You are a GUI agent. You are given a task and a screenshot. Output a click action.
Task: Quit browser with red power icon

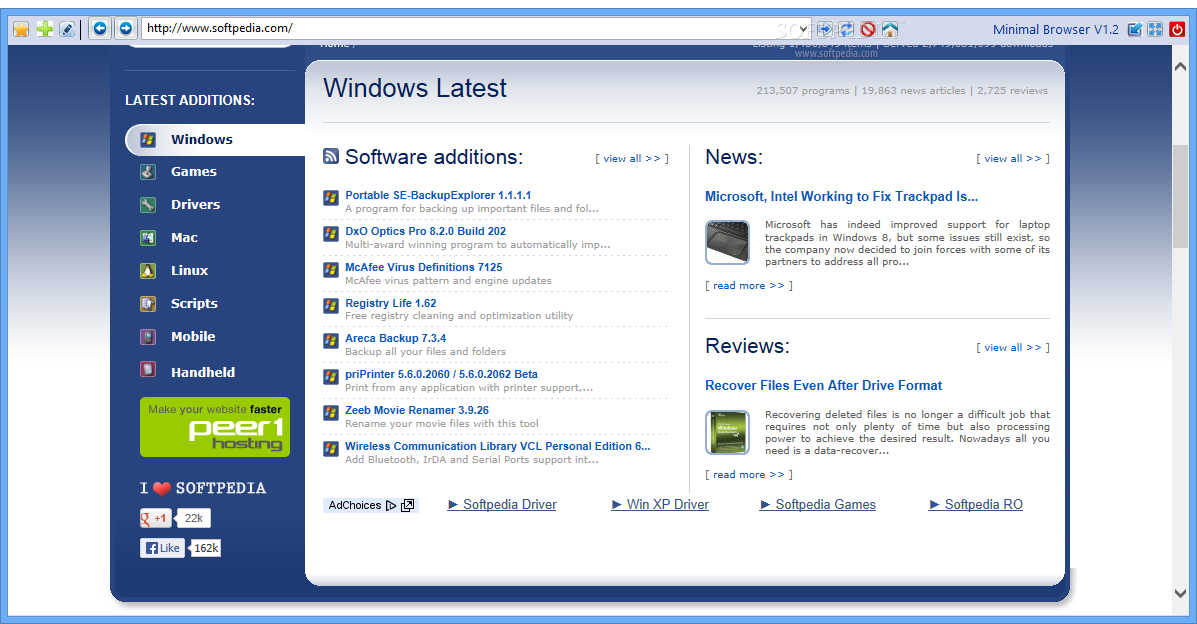point(1177,29)
